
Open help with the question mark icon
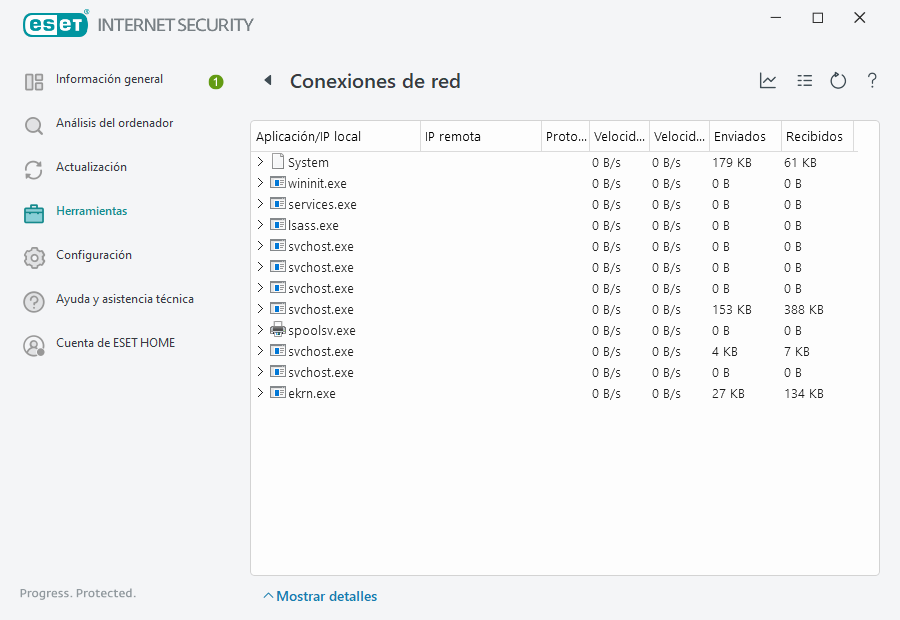872,81
